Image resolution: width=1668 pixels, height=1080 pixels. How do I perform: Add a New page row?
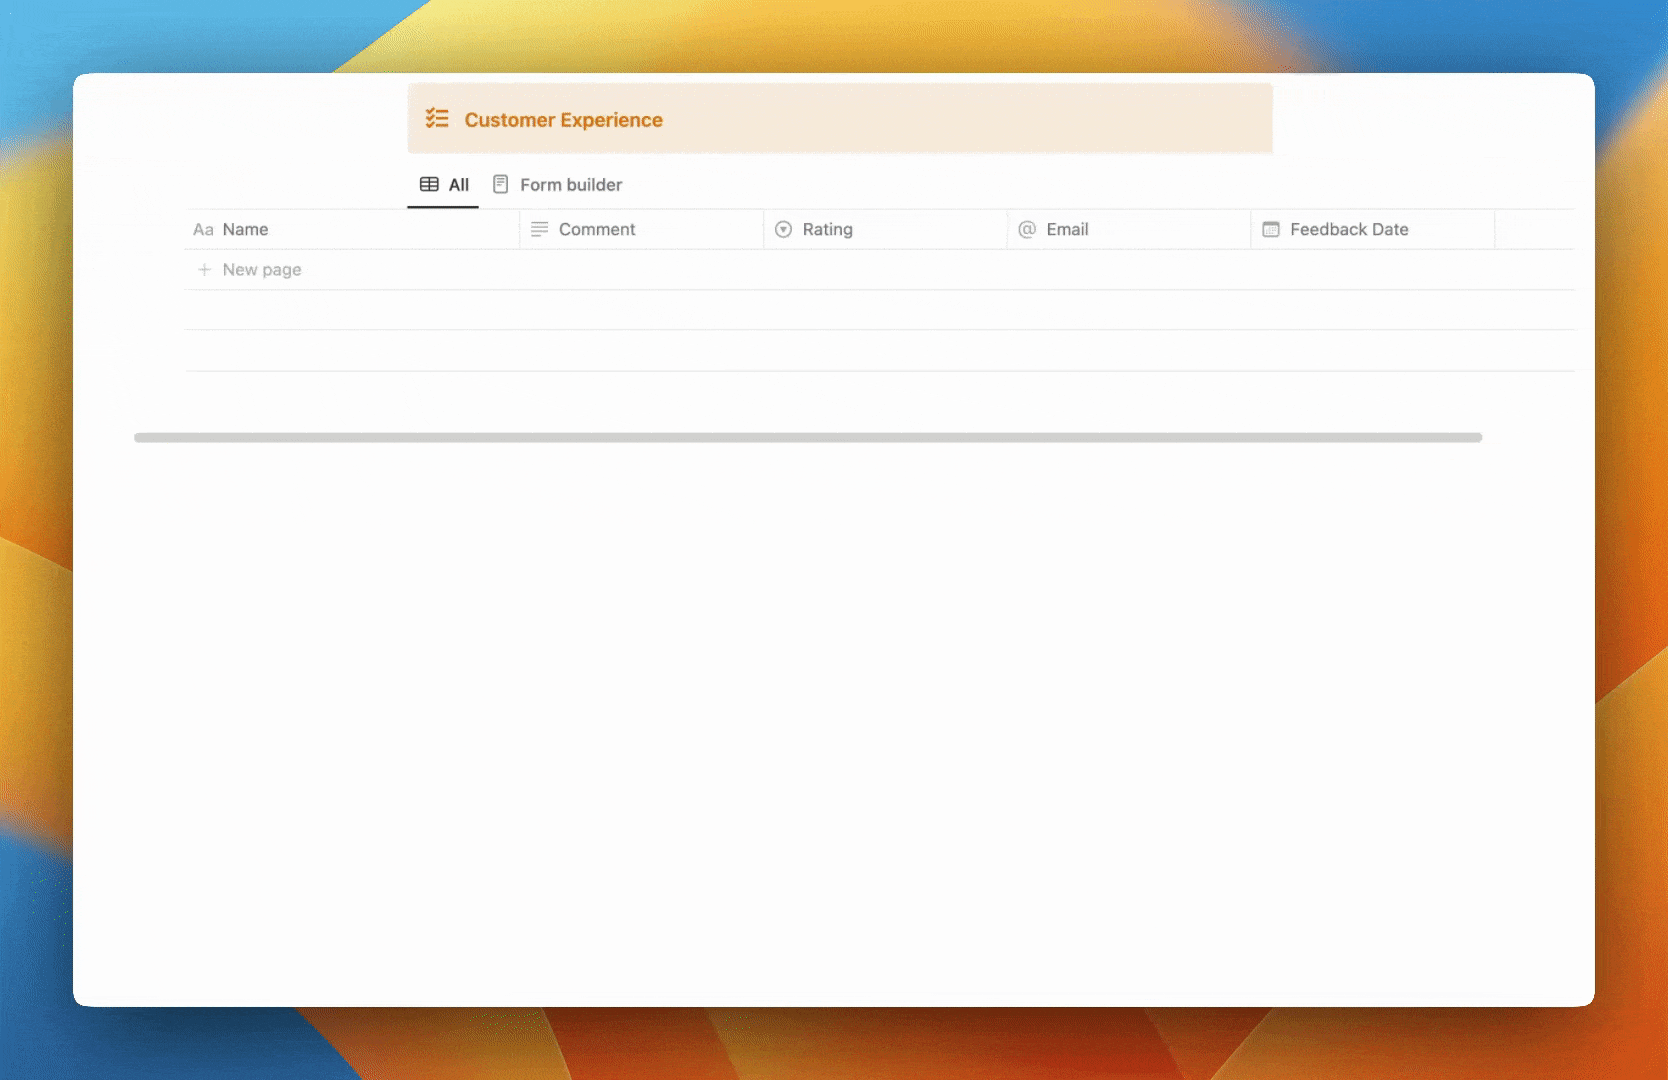[x=879, y=270]
